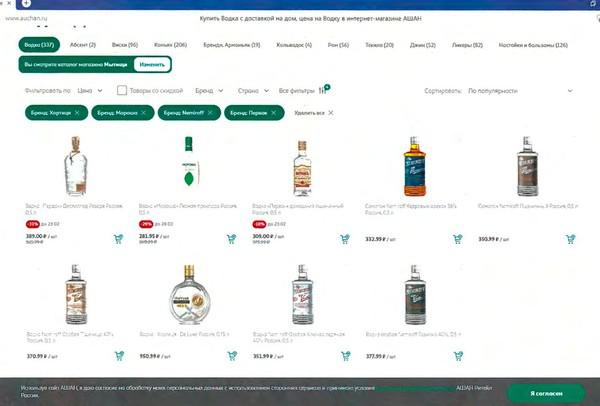Open the 377.99 ₽ Nemiroff title link
The image size is (600, 406).
413,334
